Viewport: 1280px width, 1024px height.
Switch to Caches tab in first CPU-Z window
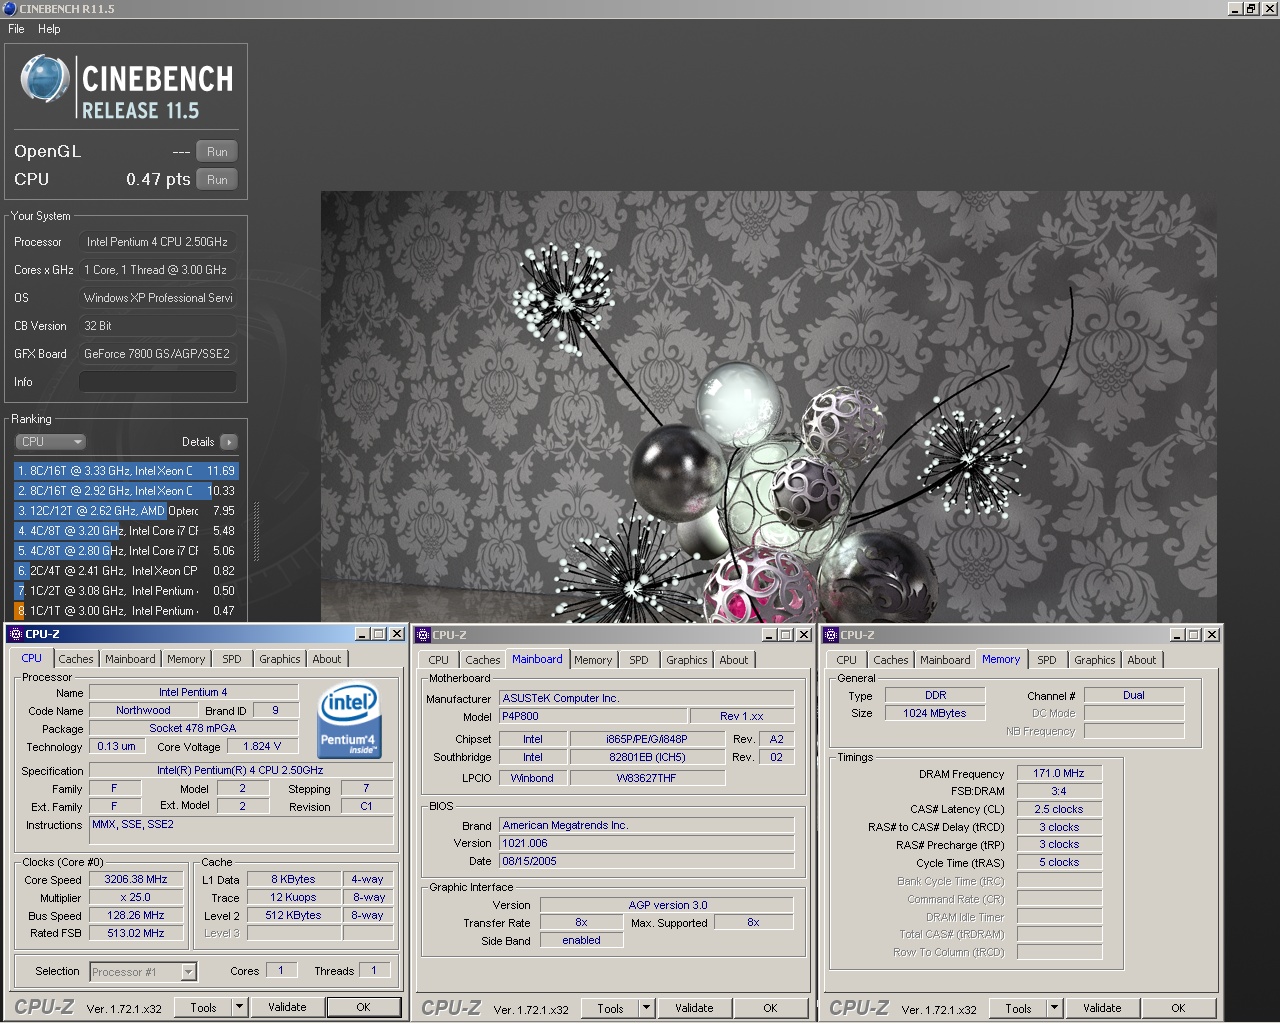click(x=75, y=659)
